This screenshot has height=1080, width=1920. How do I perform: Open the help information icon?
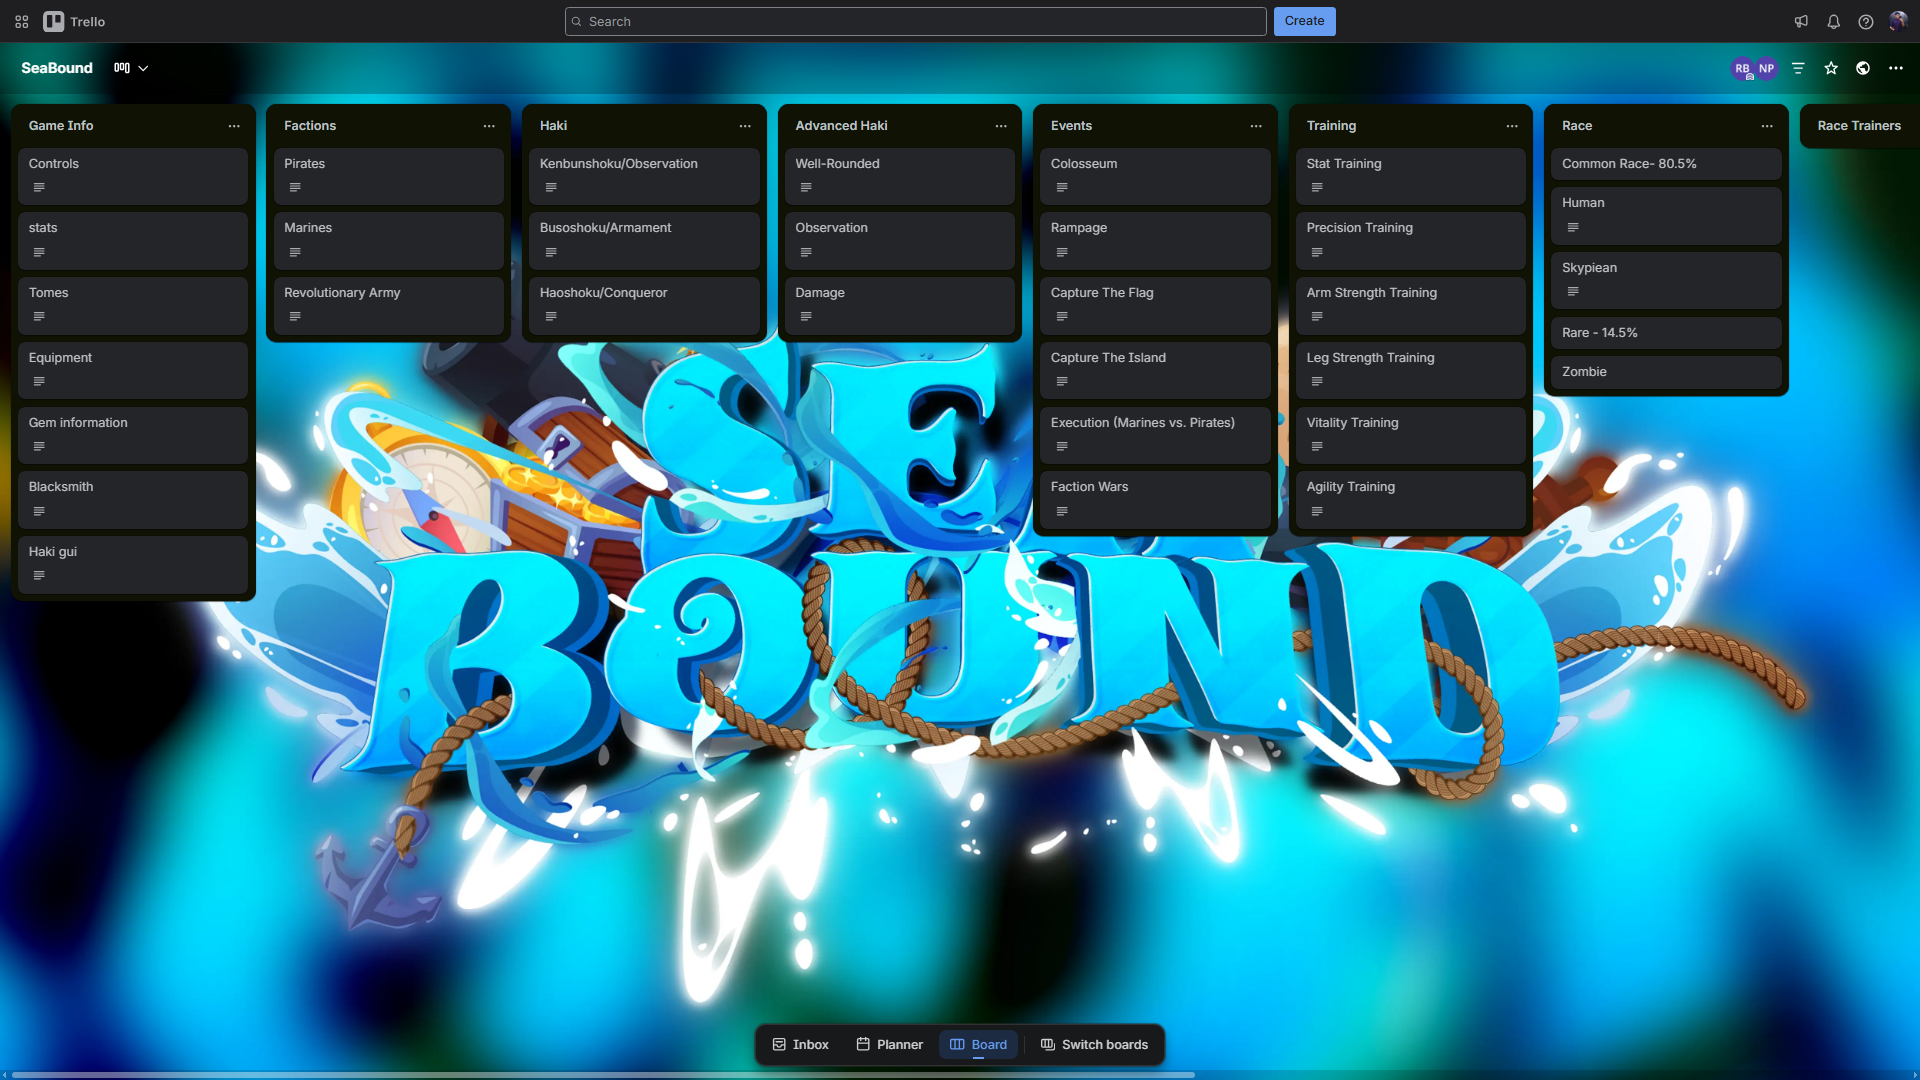click(x=1865, y=21)
